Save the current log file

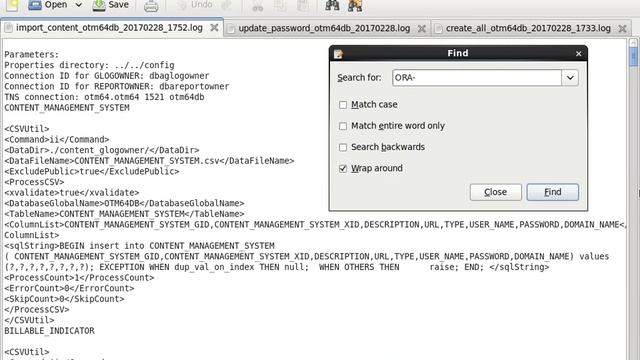(x=111, y=5)
